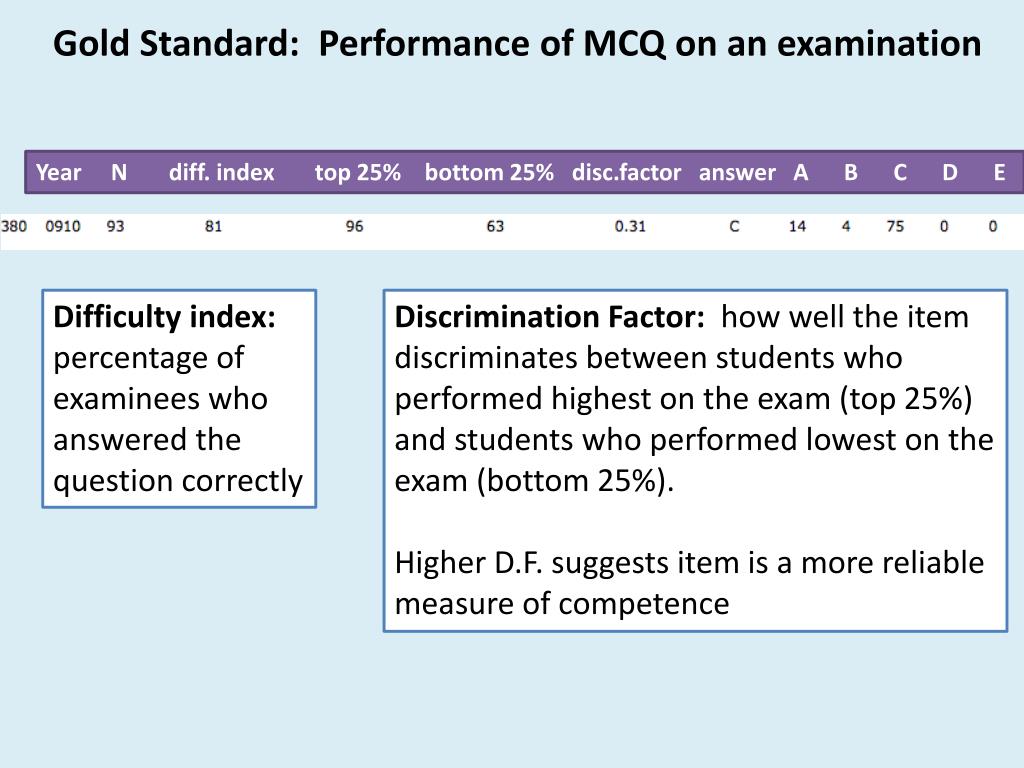Click the 'top 25%' column header
The image size is (1024, 768).
click(357, 172)
